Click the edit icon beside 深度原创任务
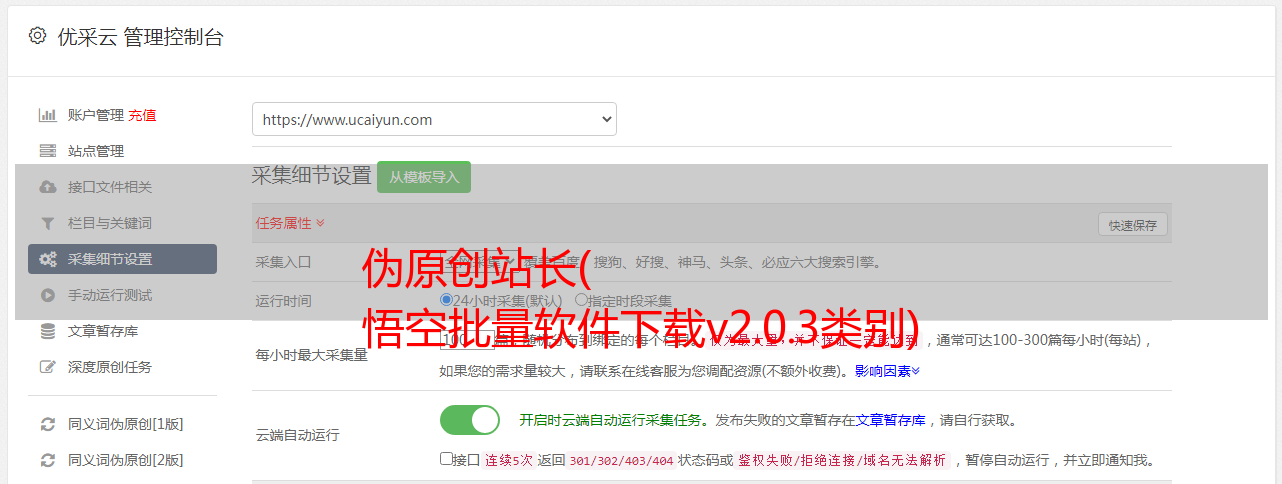The height and width of the screenshot is (484, 1282). (47, 367)
